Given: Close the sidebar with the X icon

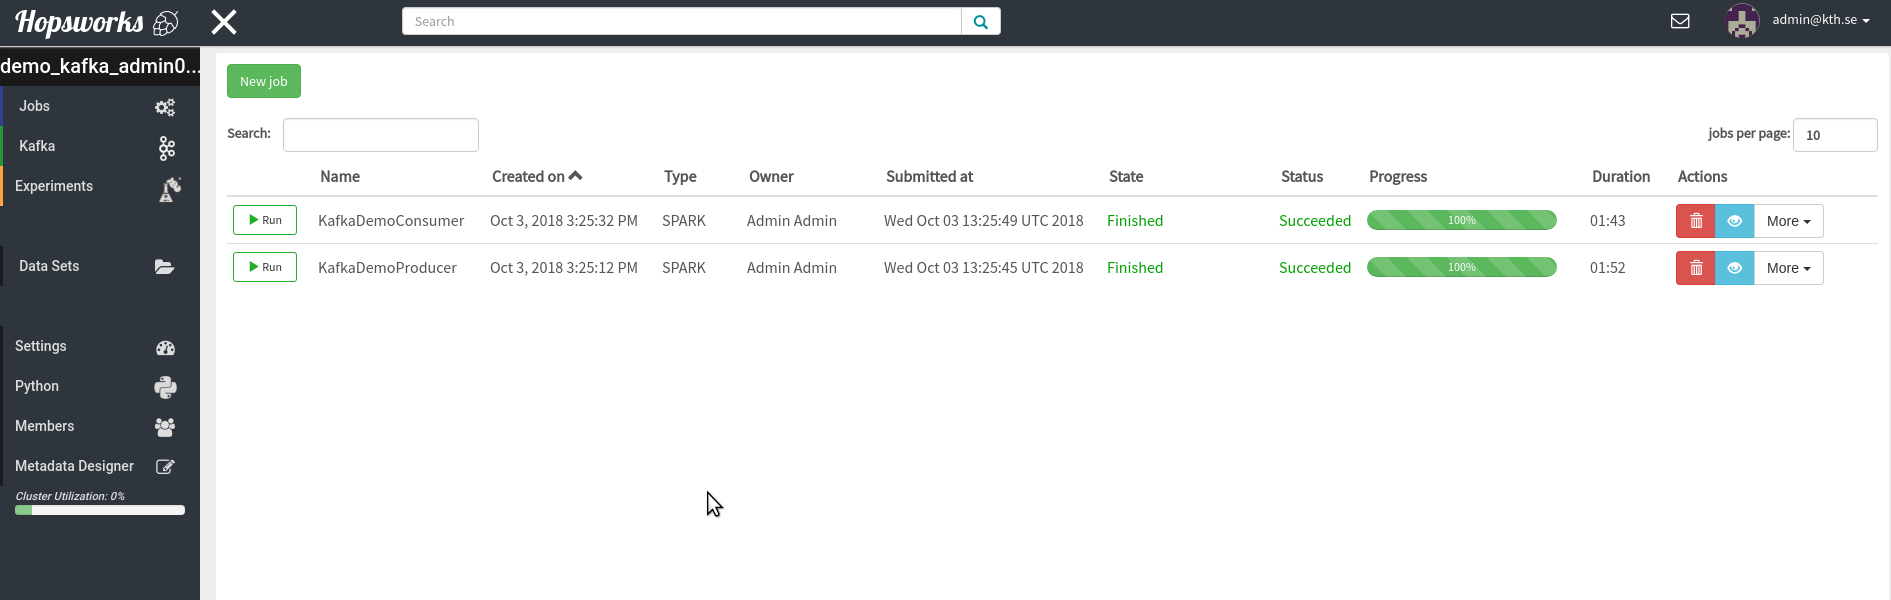Looking at the screenshot, I should pyautogui.click(x=224, y=22).
